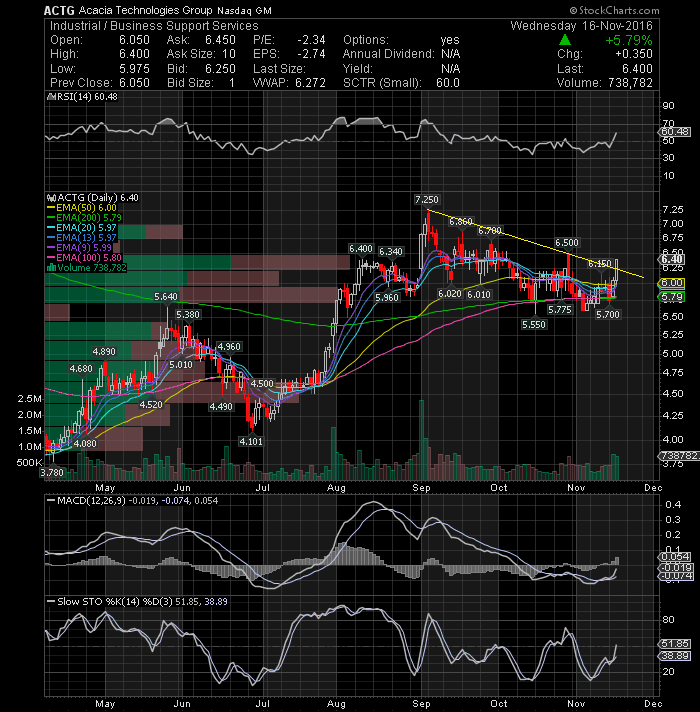Click the RSI(14) 60.48 indicator label
This screenshot has width=700, height=712.
point(83,96)
